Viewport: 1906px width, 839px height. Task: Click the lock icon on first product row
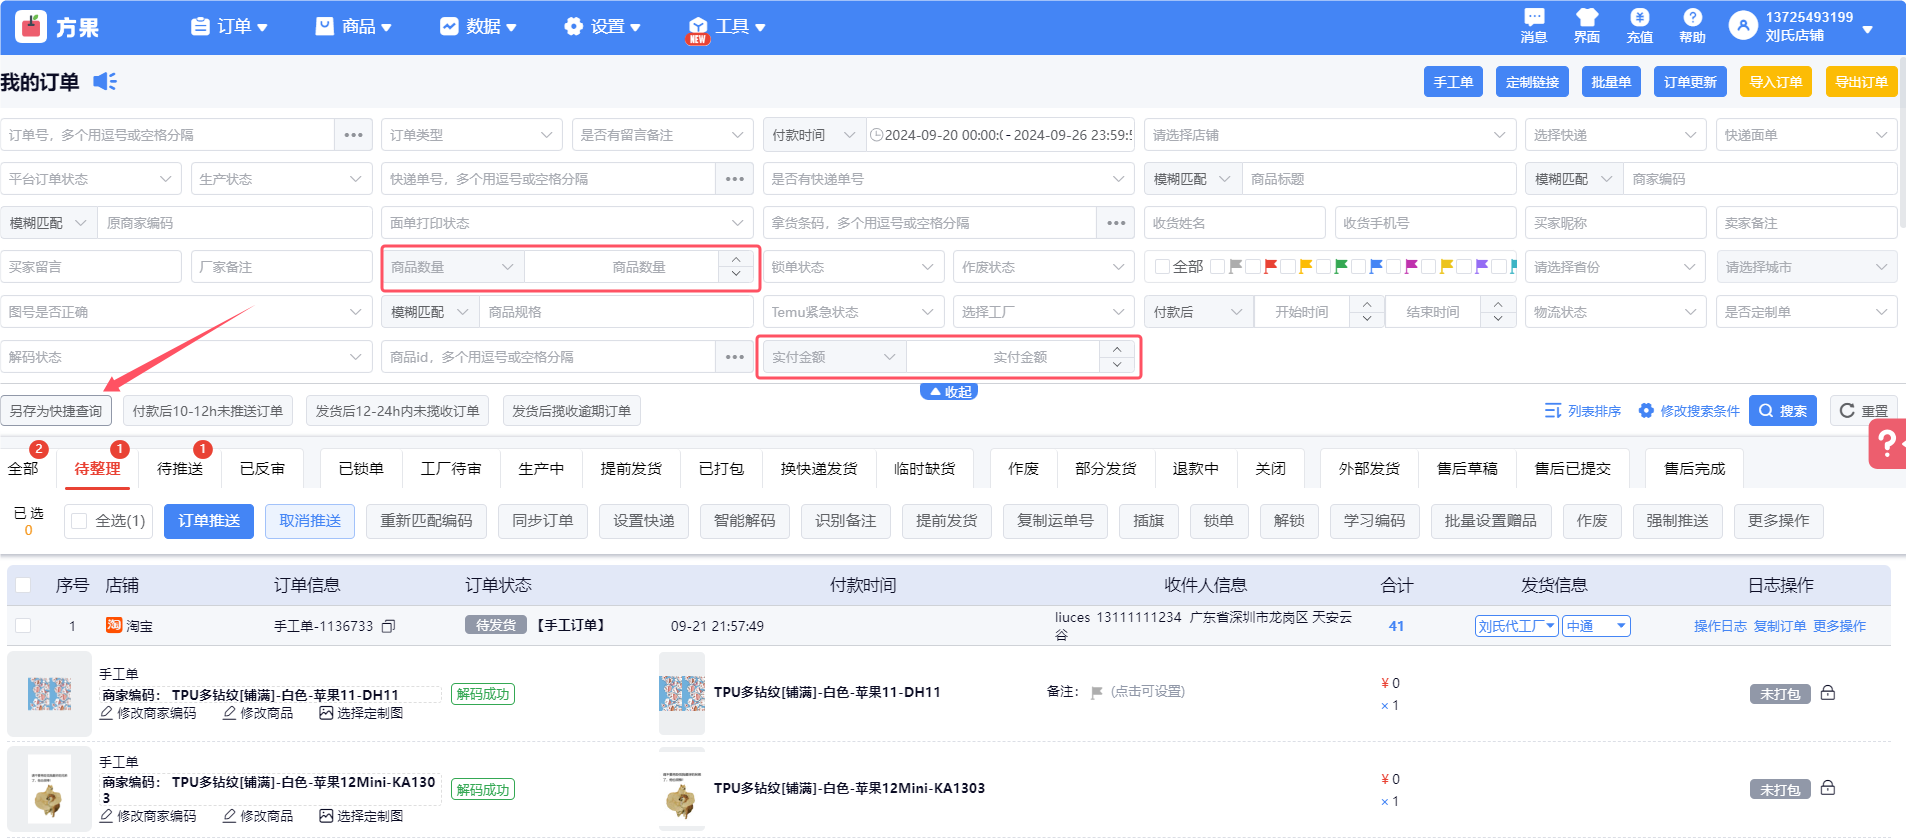coord(1828,693)
